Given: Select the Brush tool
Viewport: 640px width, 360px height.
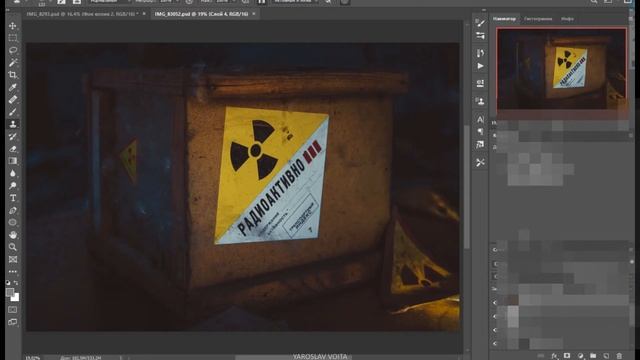Looking at the screenshot, I should [13, 111].
